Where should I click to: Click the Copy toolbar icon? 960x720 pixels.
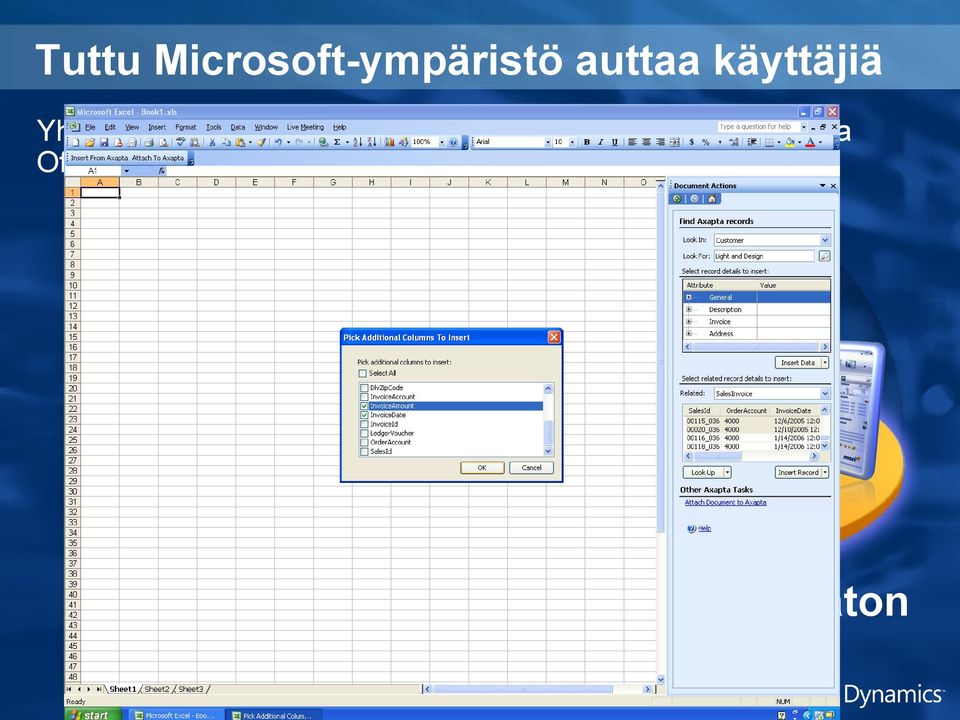click(x=226, y=142)
